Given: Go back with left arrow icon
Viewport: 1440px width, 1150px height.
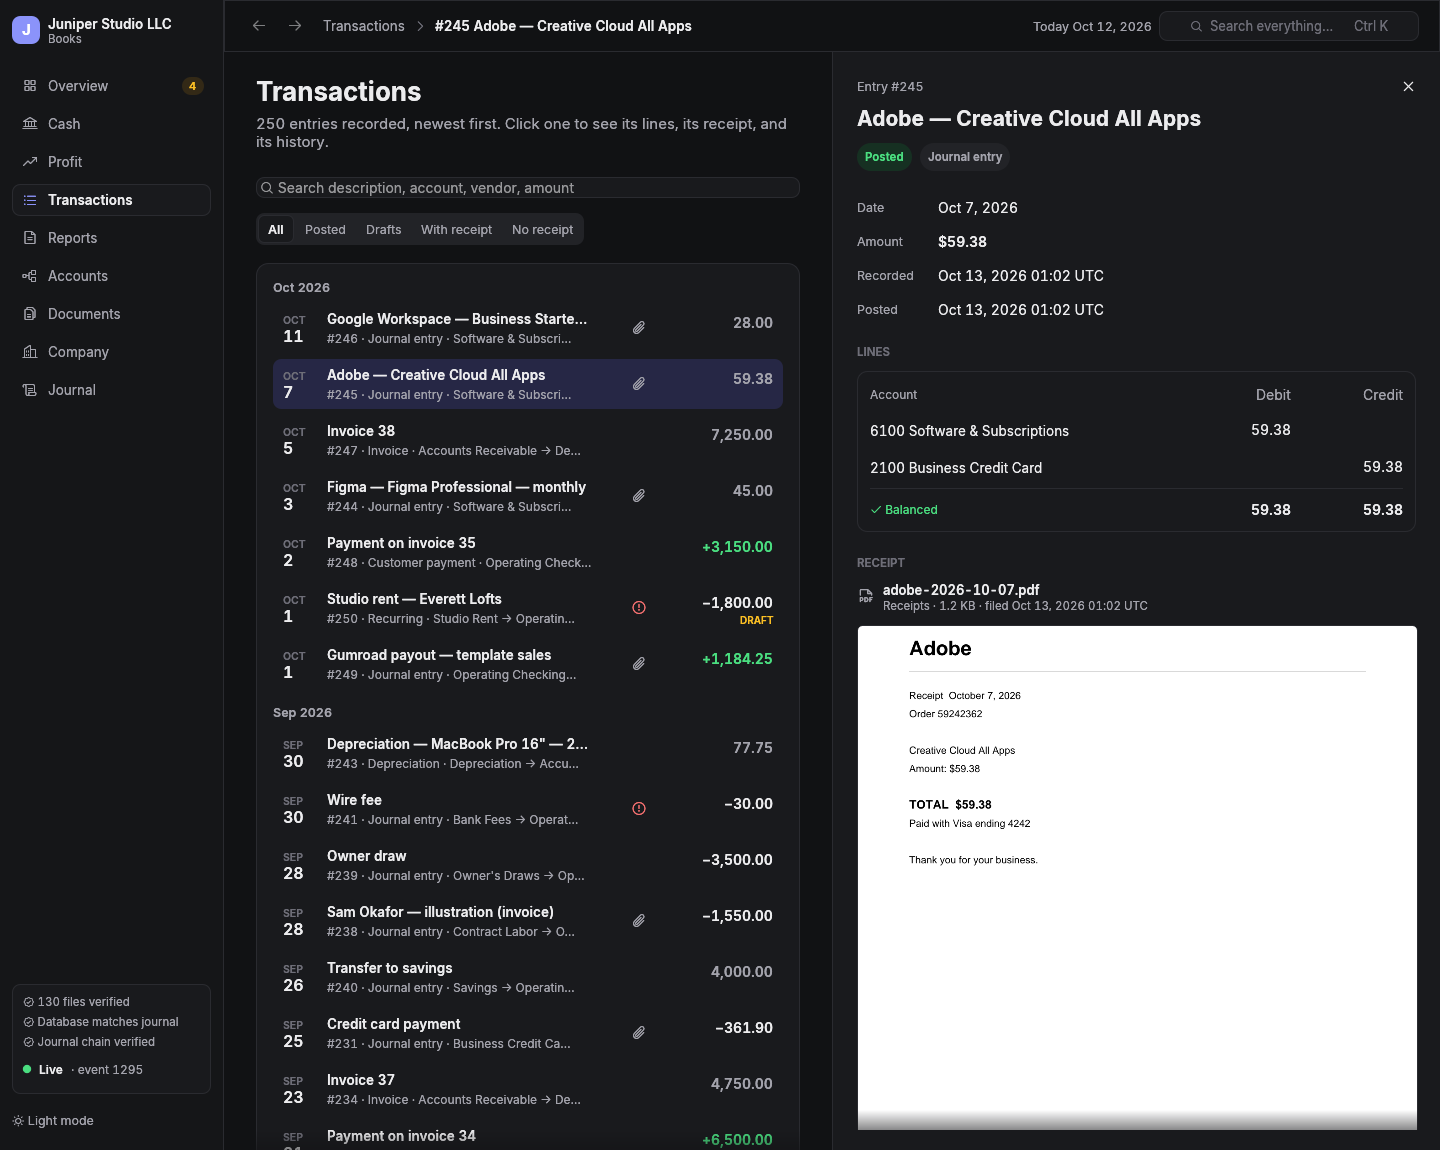Looking at the screenshot, I should pos(259,26).
